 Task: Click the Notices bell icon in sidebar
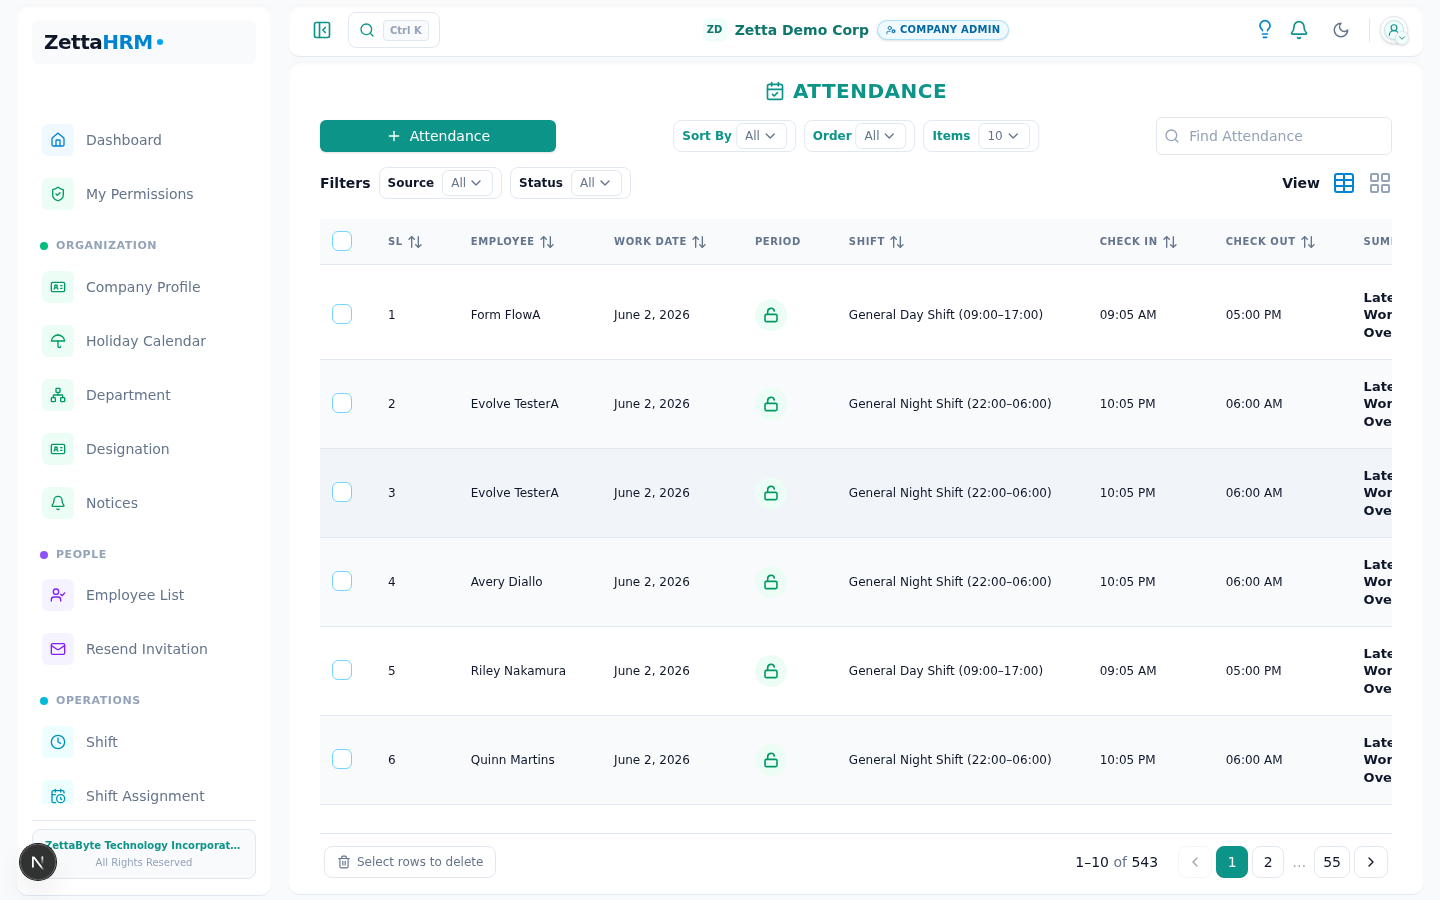pyautogui.click(x=58, y=503)
